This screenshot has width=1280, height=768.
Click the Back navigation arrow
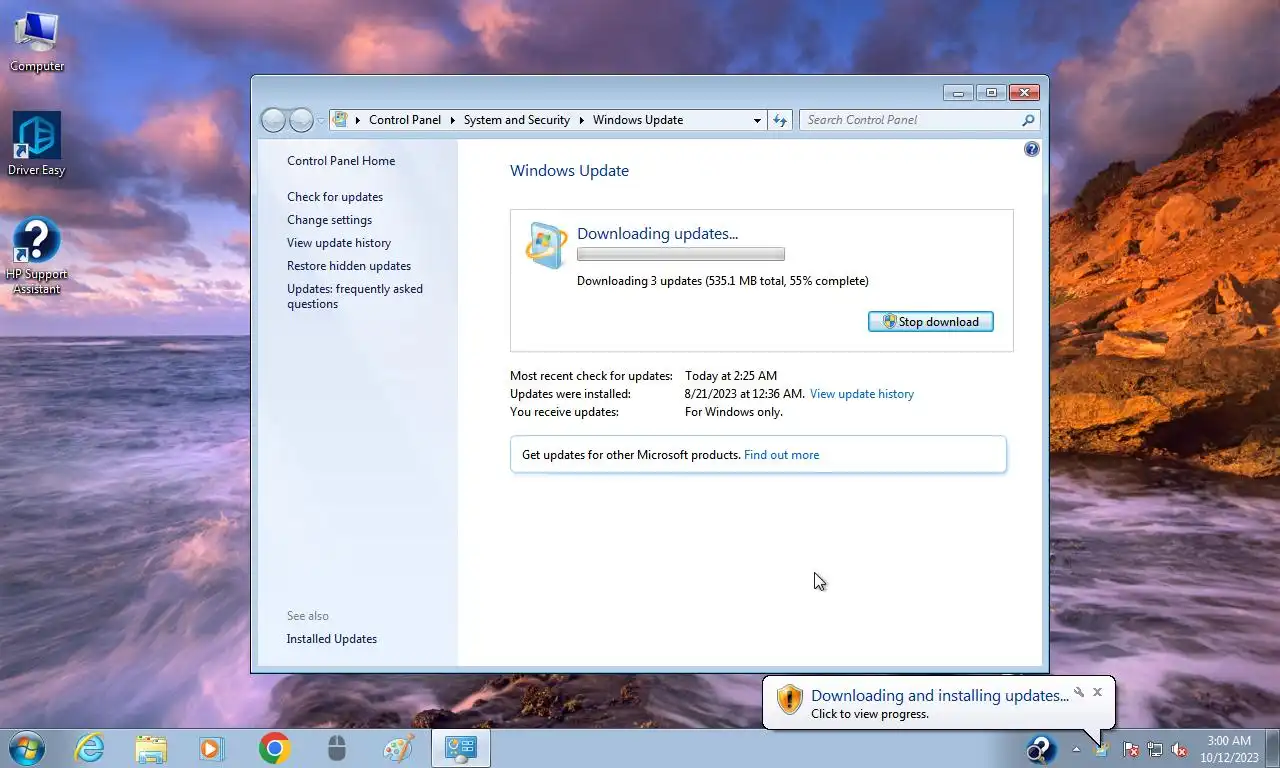point(273,120)
